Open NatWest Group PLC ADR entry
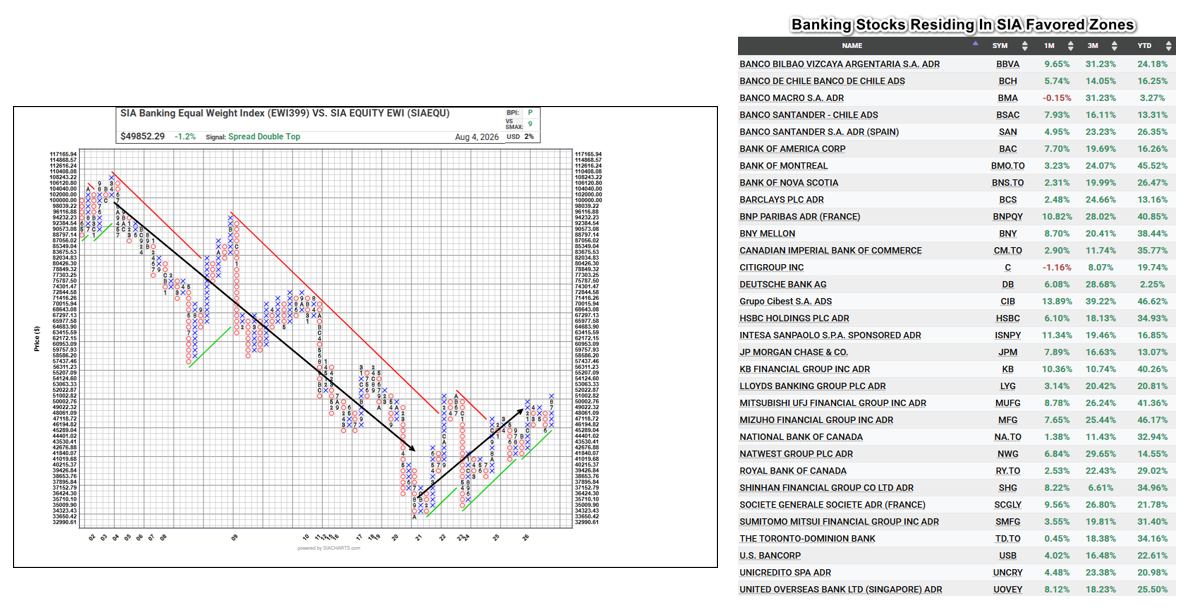 pos(796,454)
